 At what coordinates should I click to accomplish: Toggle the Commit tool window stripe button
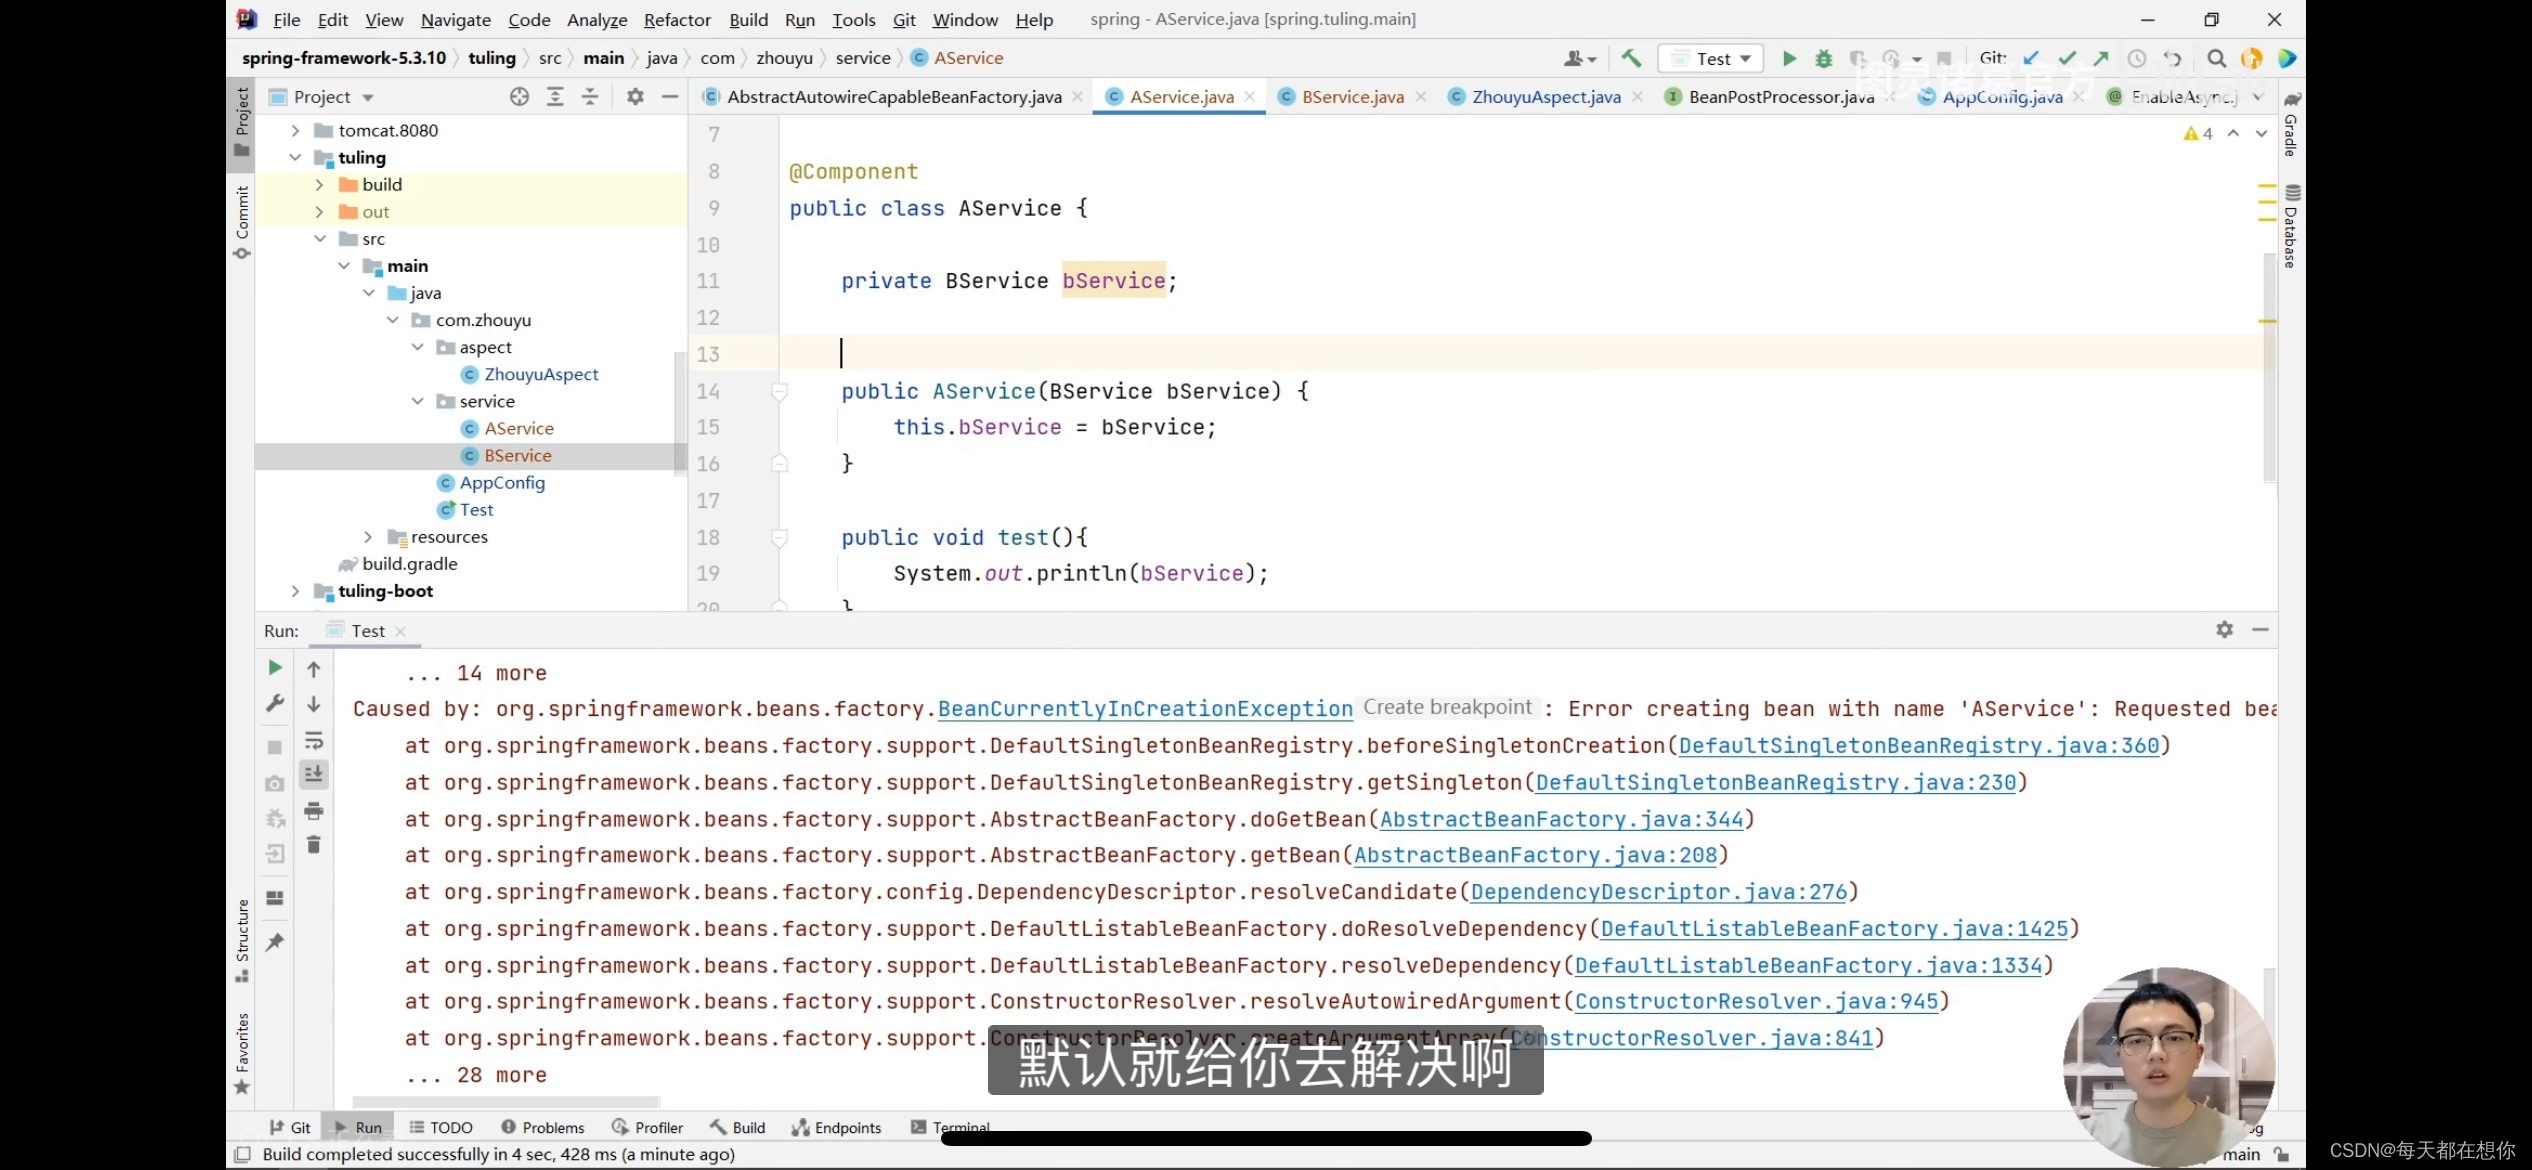(x=241, y=222)
